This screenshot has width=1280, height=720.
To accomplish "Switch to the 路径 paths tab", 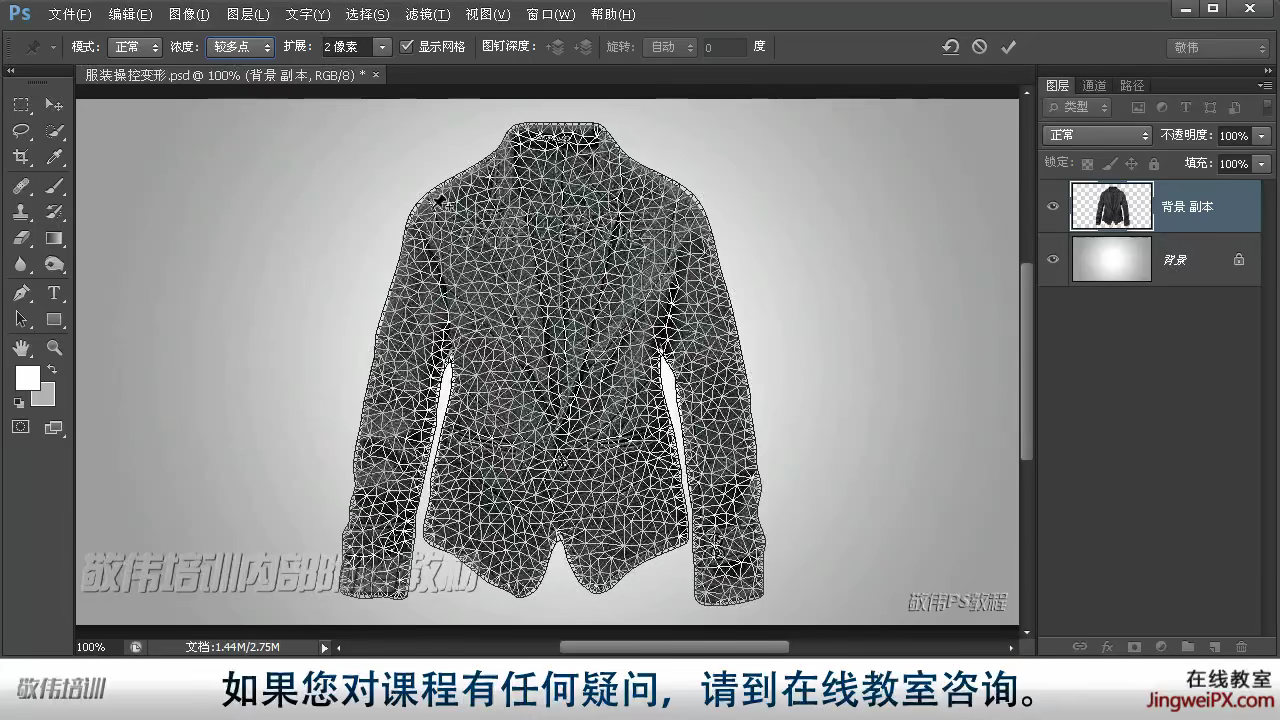I will coord(1132,86).
